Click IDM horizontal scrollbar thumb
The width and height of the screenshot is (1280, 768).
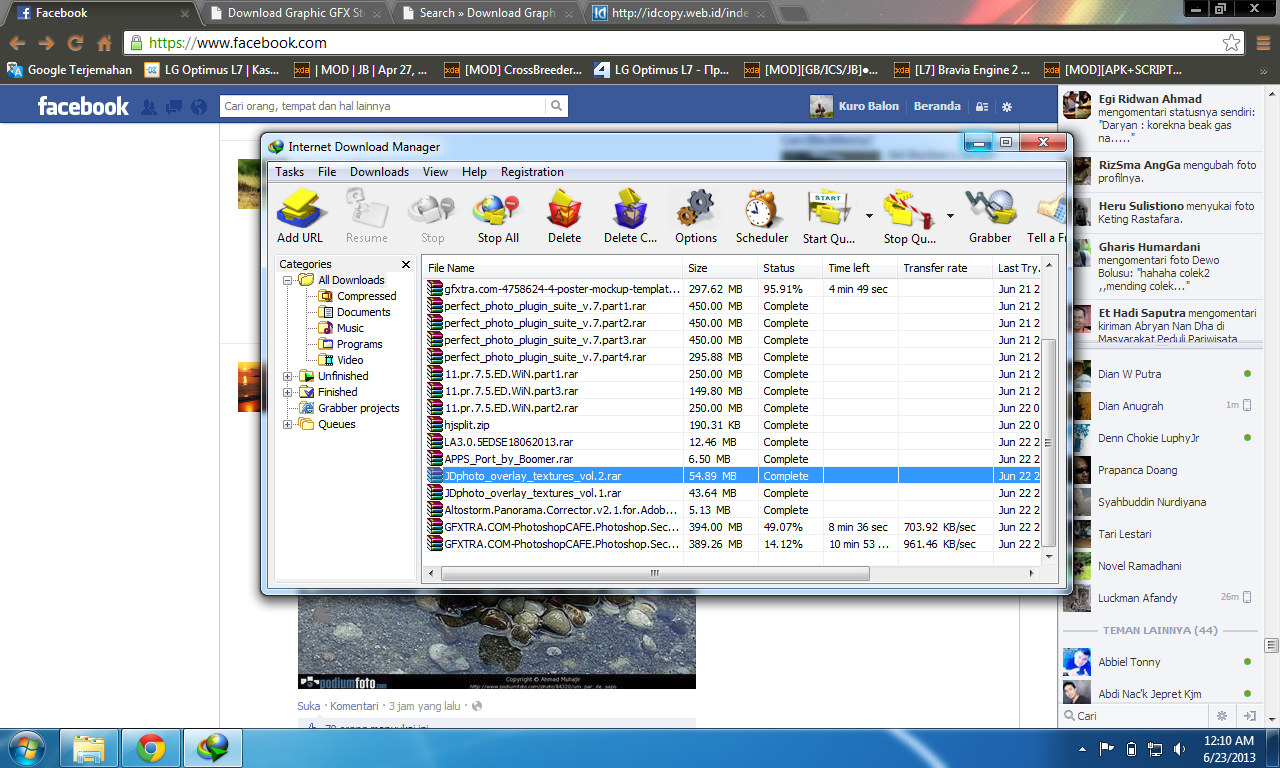654,574
